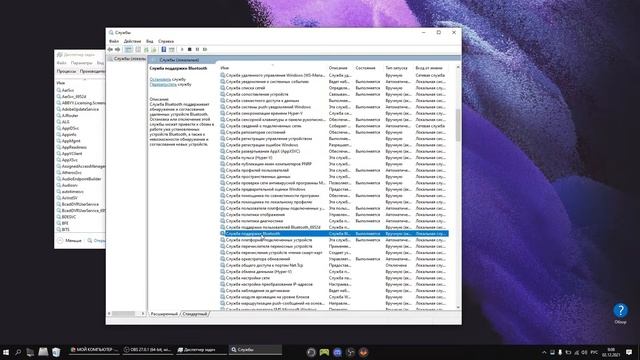The width and height of the screenshot is (640, 360).
Task: Click the Forward arrow in Services toolbar
Action: coord(118,49)
